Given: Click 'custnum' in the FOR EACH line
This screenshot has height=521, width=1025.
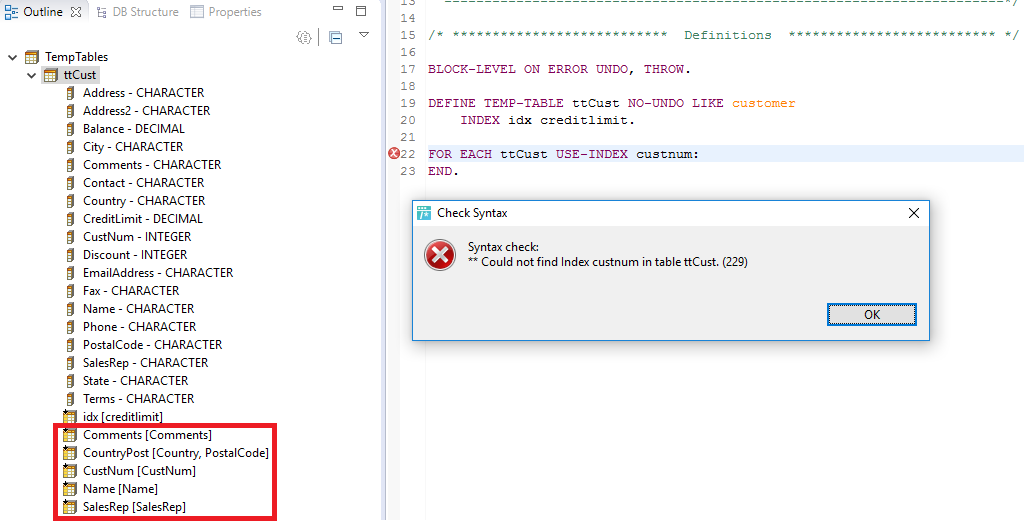Looking at the screenshot, I should tap(664, 154).
